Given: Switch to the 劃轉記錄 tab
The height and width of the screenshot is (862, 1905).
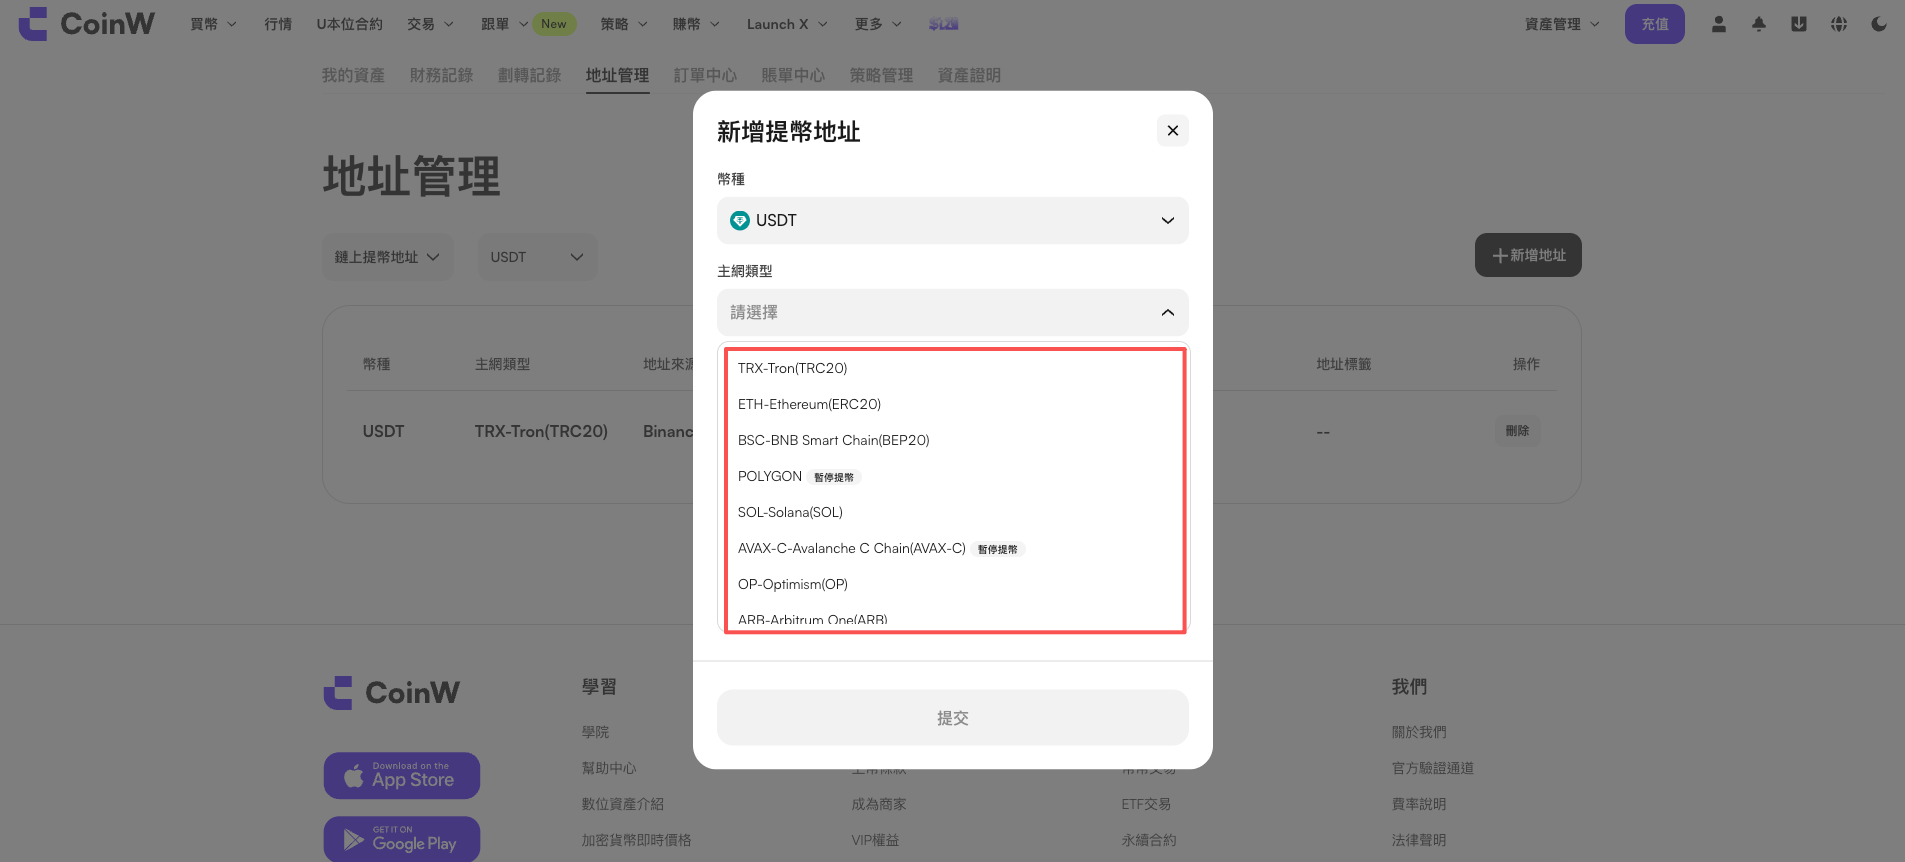Looking at the screenshot, I should 529,75.
